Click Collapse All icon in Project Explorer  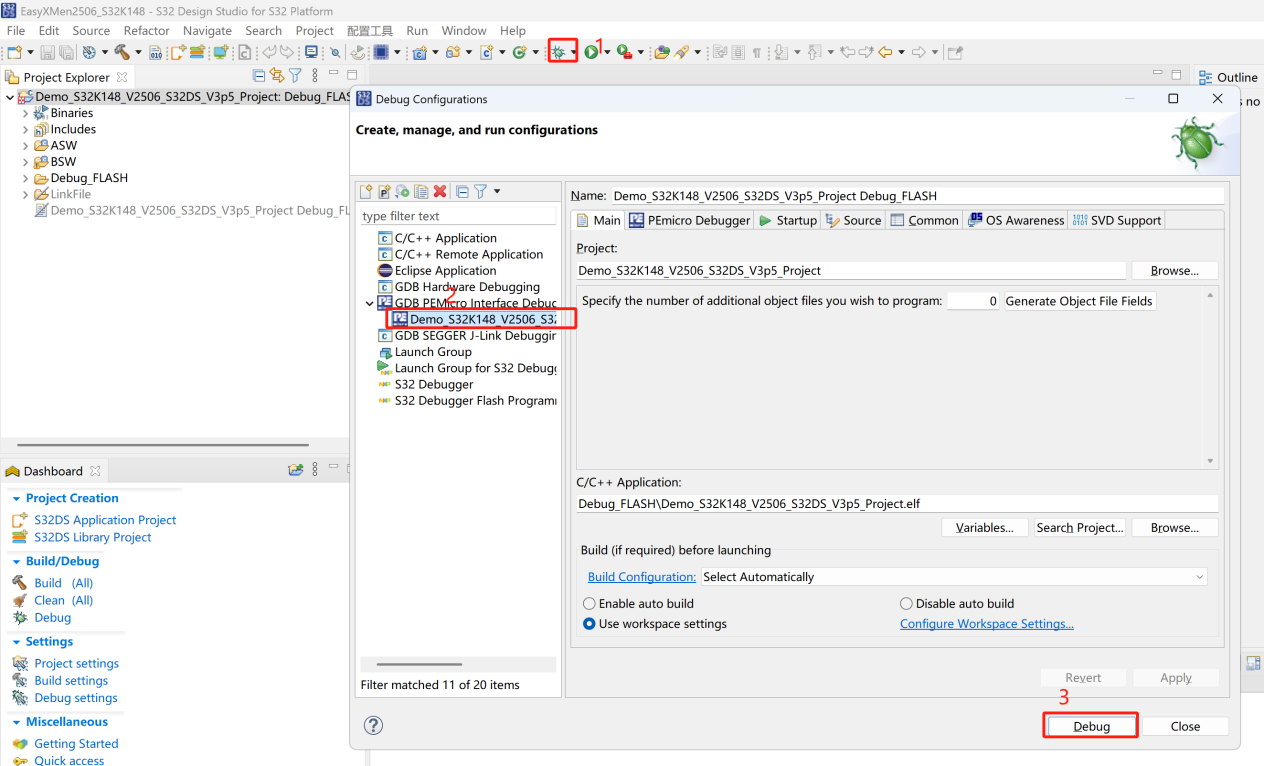(260, 76)
